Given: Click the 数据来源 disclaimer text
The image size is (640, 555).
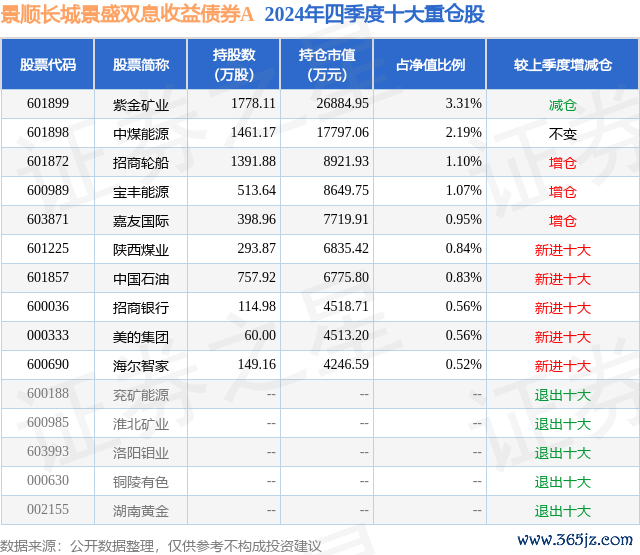Looking at the screenshot, I should tap(161, 546).
